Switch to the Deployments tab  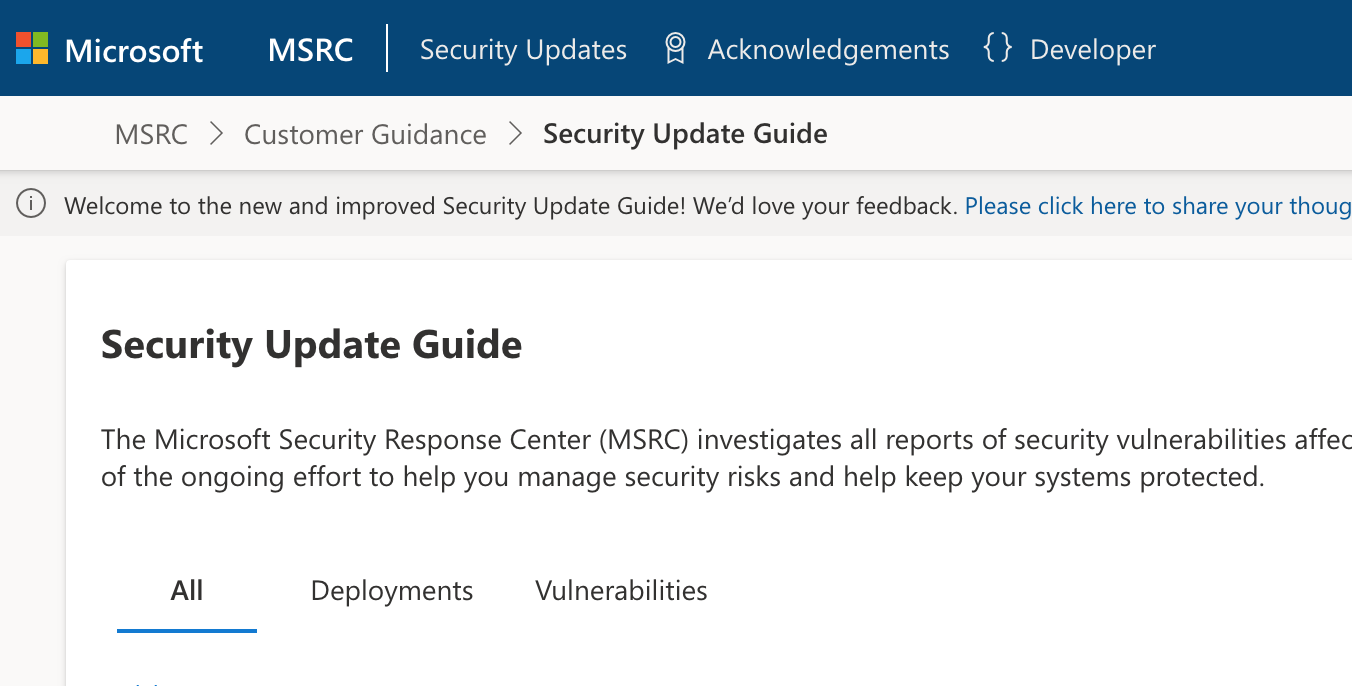392,591
